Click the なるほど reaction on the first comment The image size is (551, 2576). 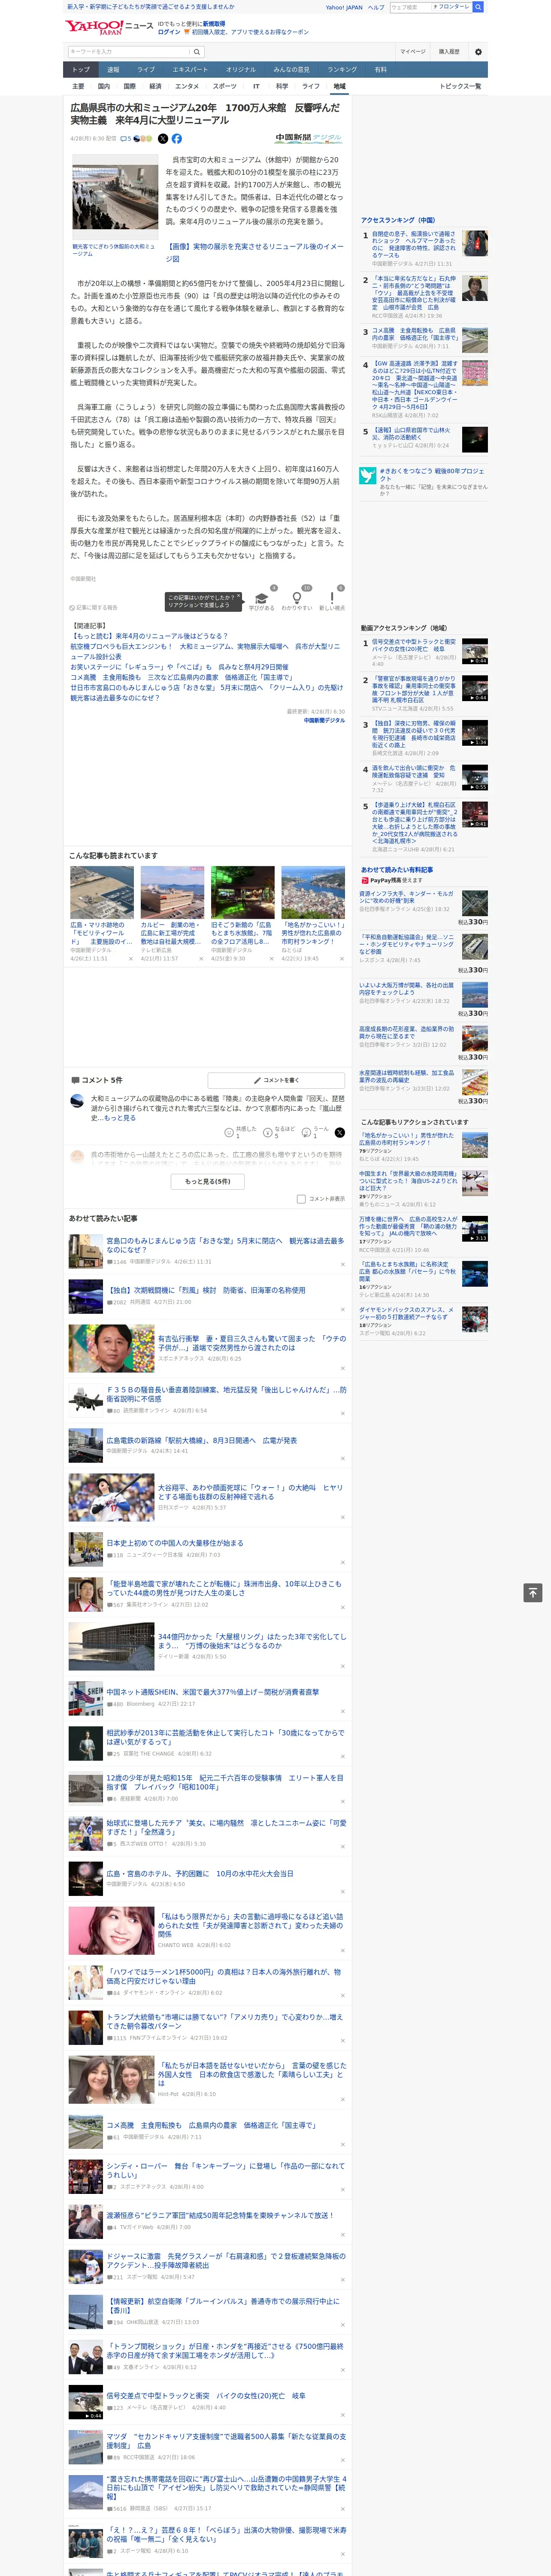coord(268,1132)
